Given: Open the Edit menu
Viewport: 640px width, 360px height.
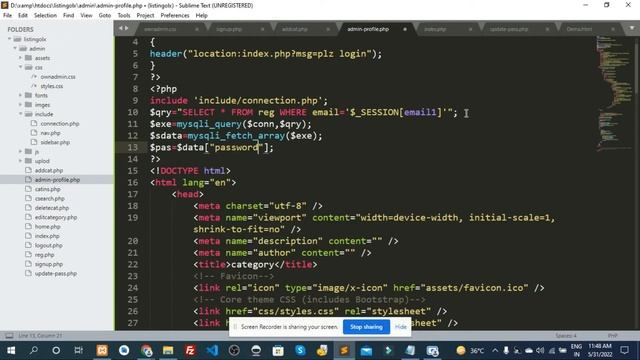Looking at the screenshot, I should pos(23,16).
